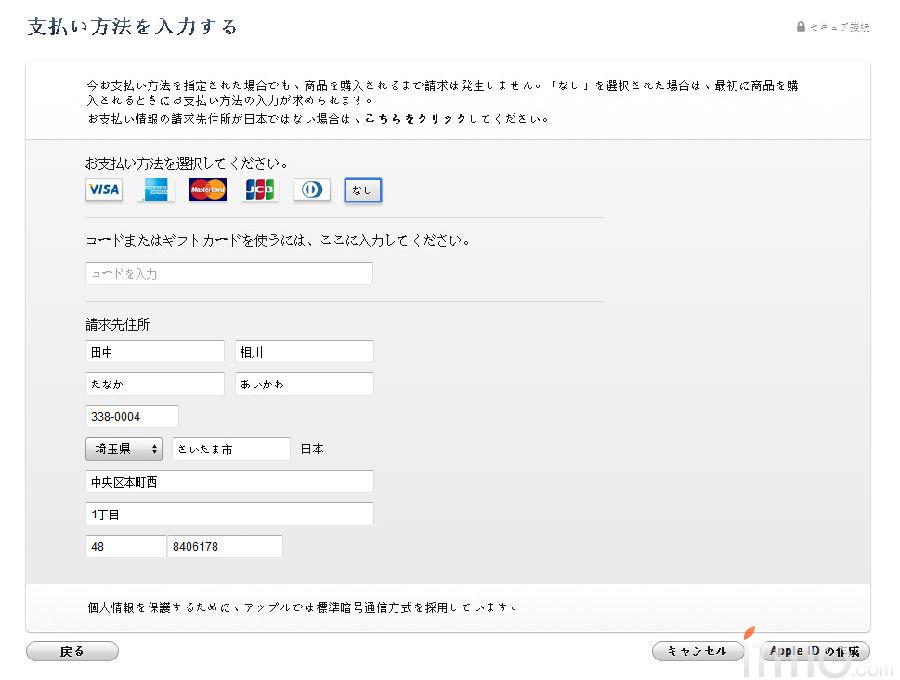The width and height of the screenshot is (900, 680).
Task: Edit the street address field 中央区本町西
Action: (229, 482)
